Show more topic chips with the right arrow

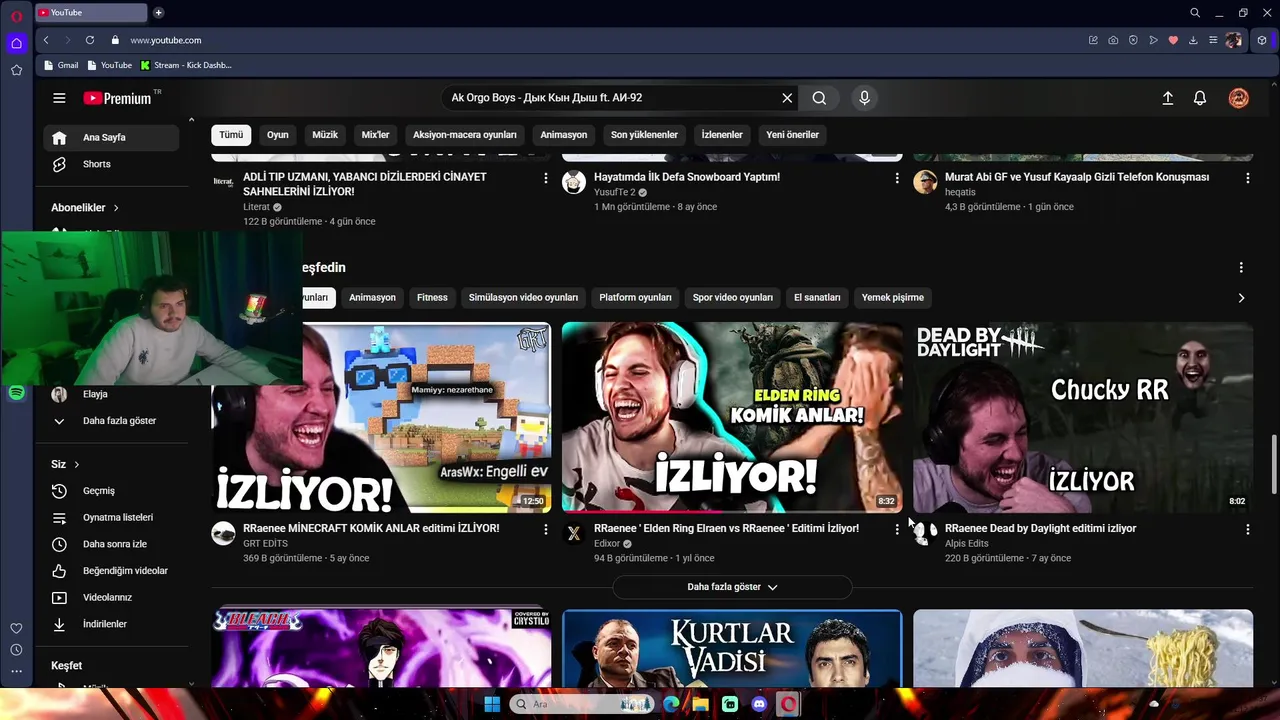click(1241, 298)
